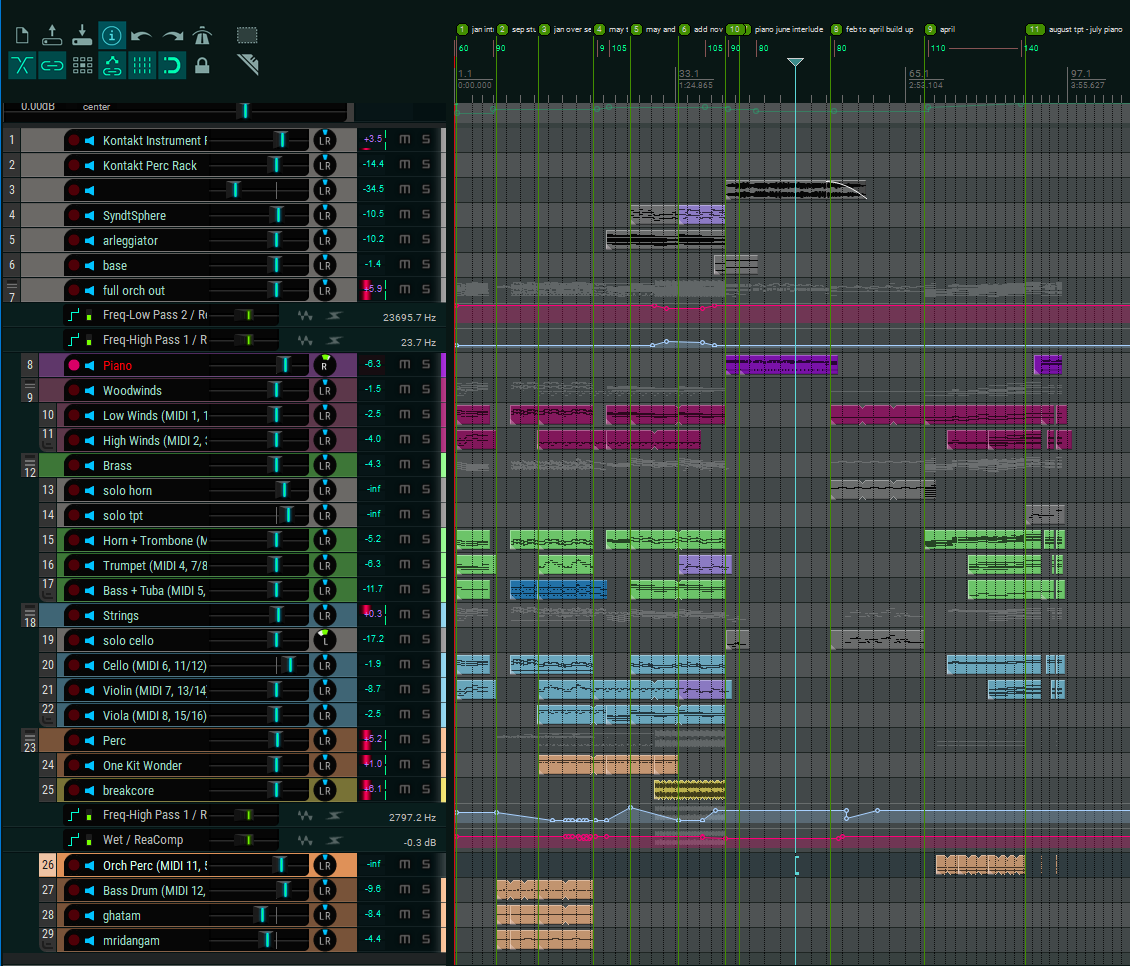Image resolution: width=1130 pixels, height=966 pixels.
Task: Save the current project
Action: pyautogui.click(x=82, y=35)
